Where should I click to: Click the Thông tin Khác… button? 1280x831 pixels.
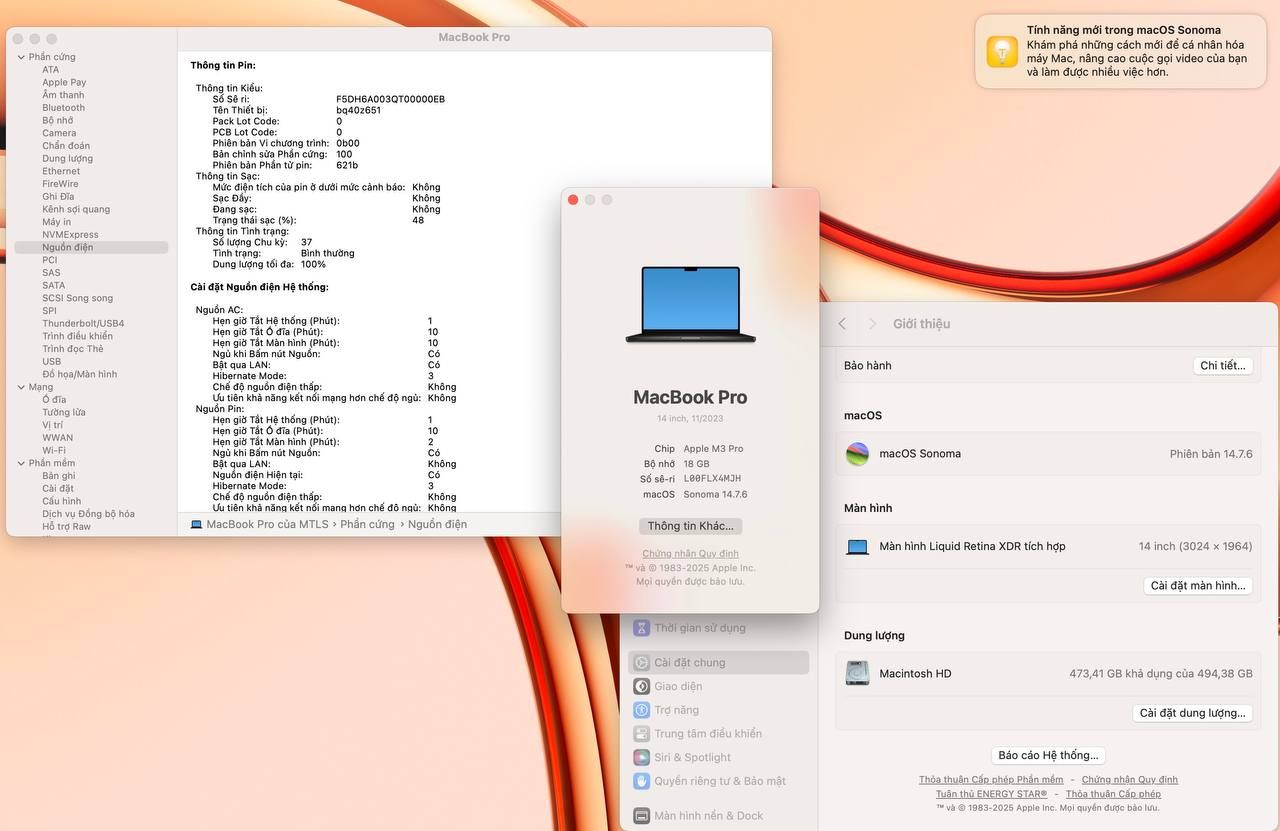pyautogui.click(x=690, y=526)
